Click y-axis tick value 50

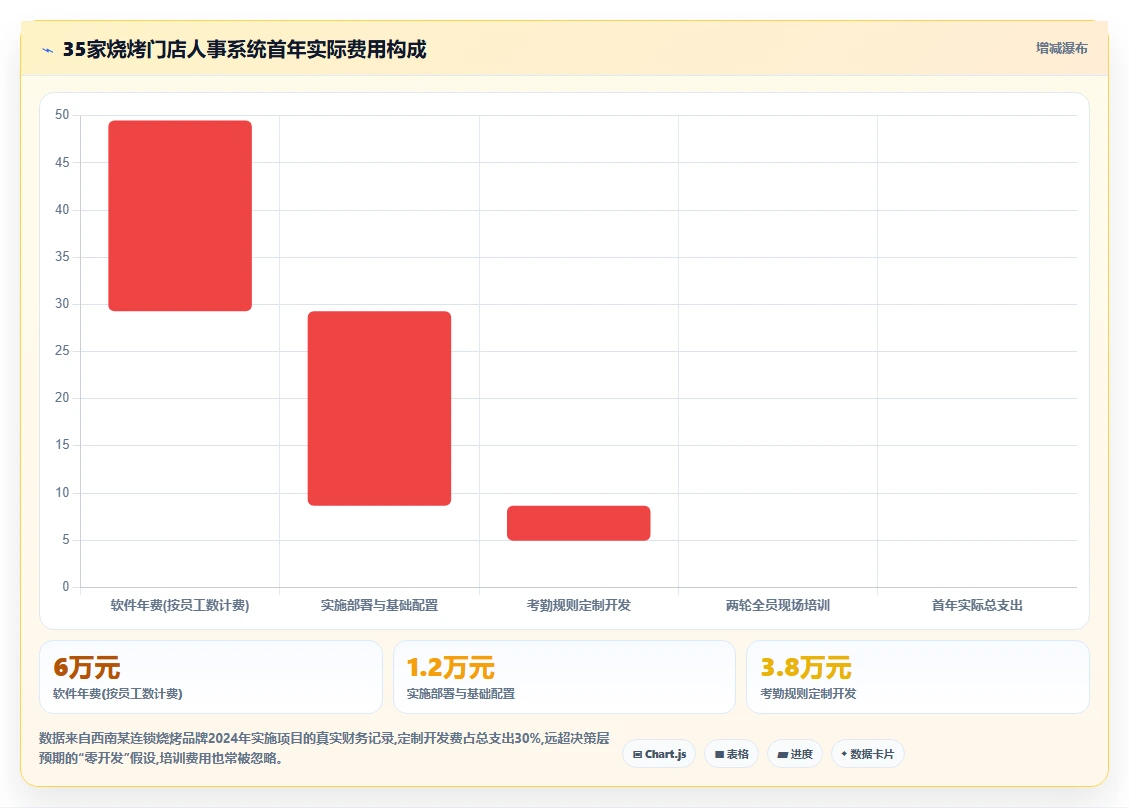pos(62,115)
